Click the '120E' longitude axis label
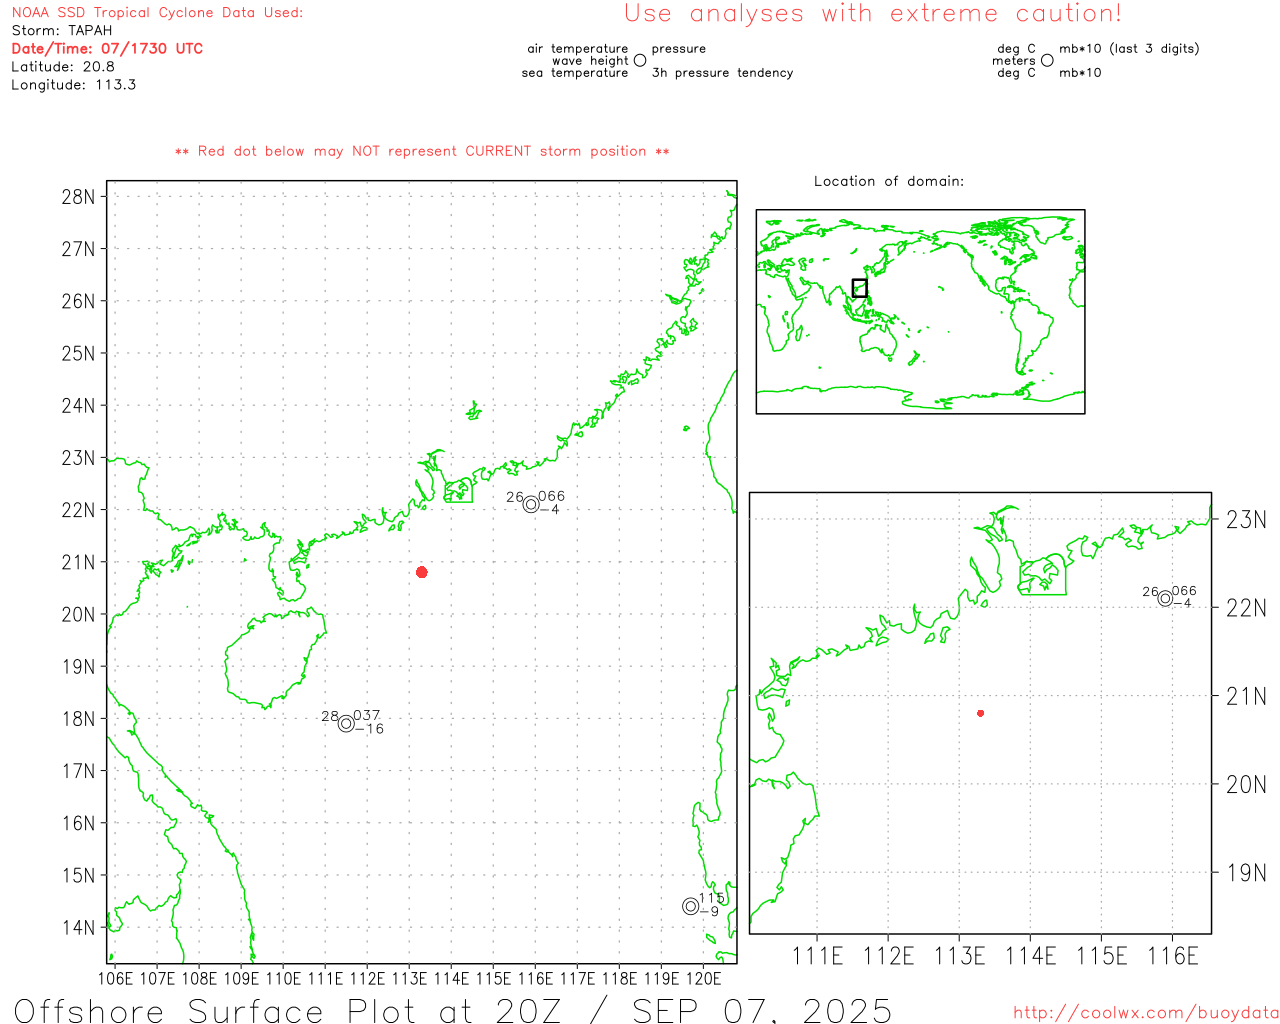The width and height of the screenshot is (1280, 1024). click(x=704, y=978)
